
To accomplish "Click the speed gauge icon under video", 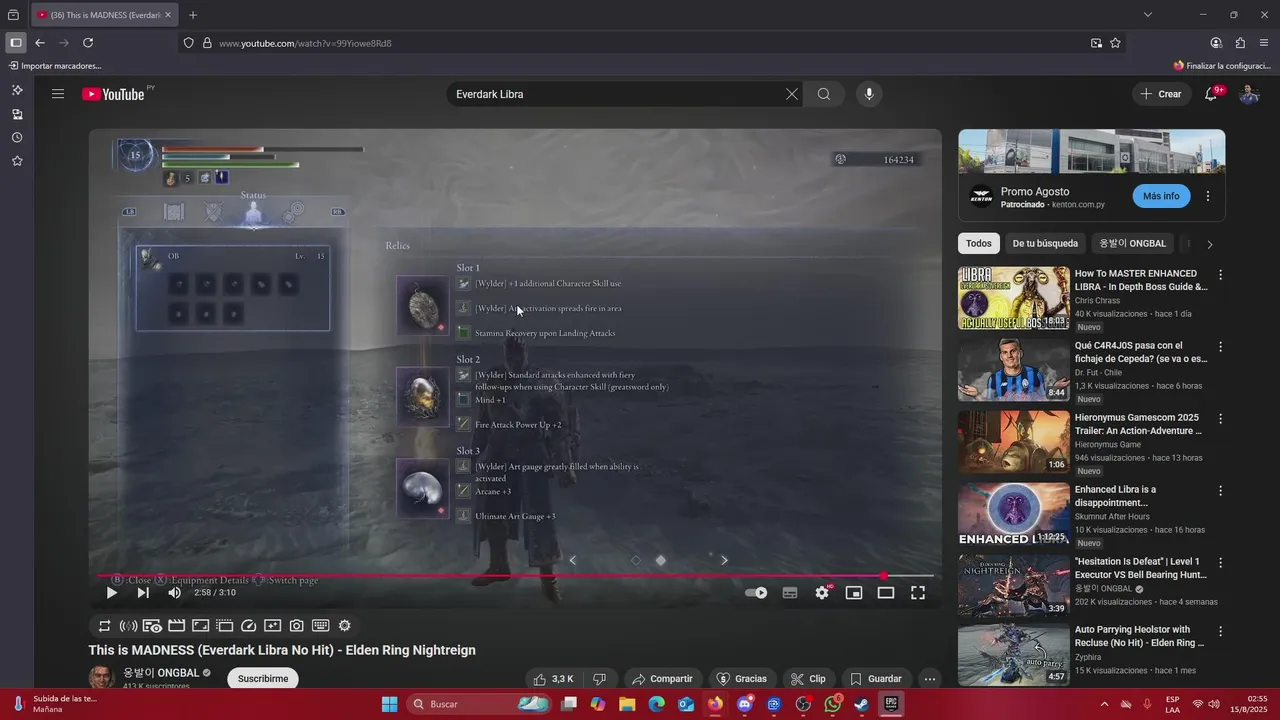I will pos(248,626).
